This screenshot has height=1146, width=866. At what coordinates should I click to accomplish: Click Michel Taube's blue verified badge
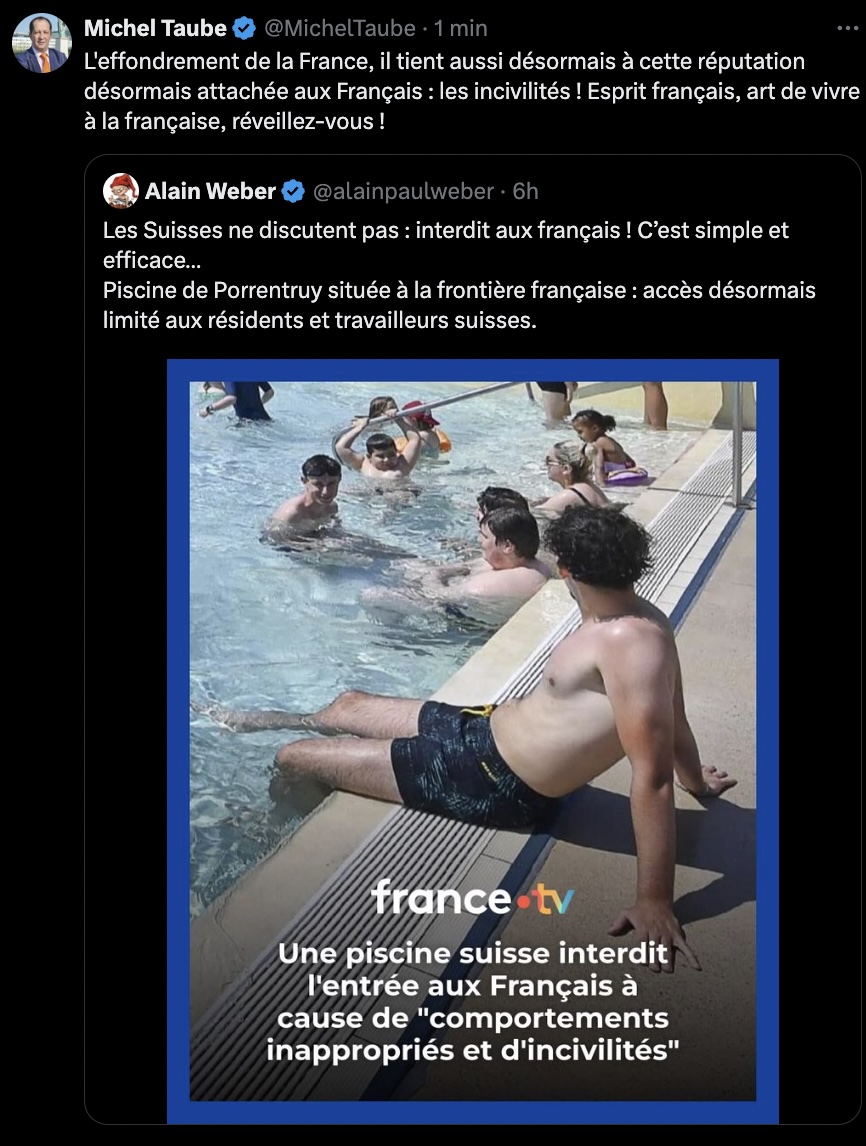pos(244,29)
